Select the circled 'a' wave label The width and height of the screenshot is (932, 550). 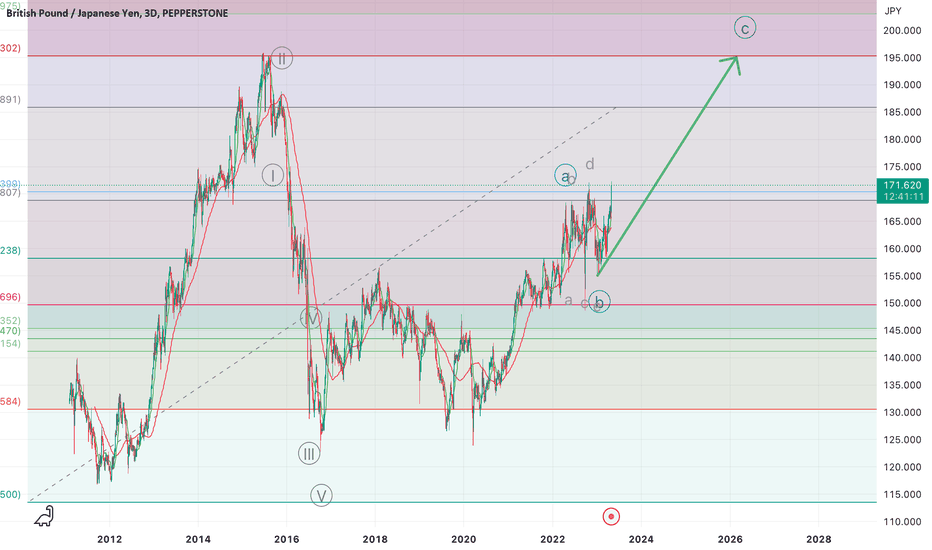point(565,175)
